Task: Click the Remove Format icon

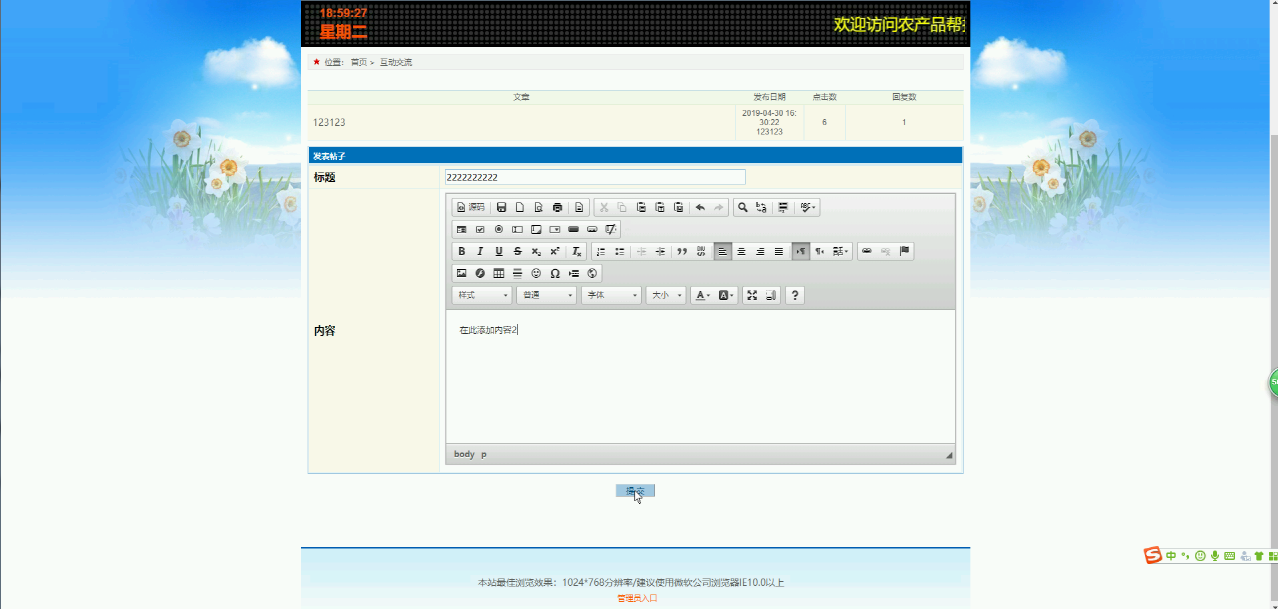Action: point(577,251)
